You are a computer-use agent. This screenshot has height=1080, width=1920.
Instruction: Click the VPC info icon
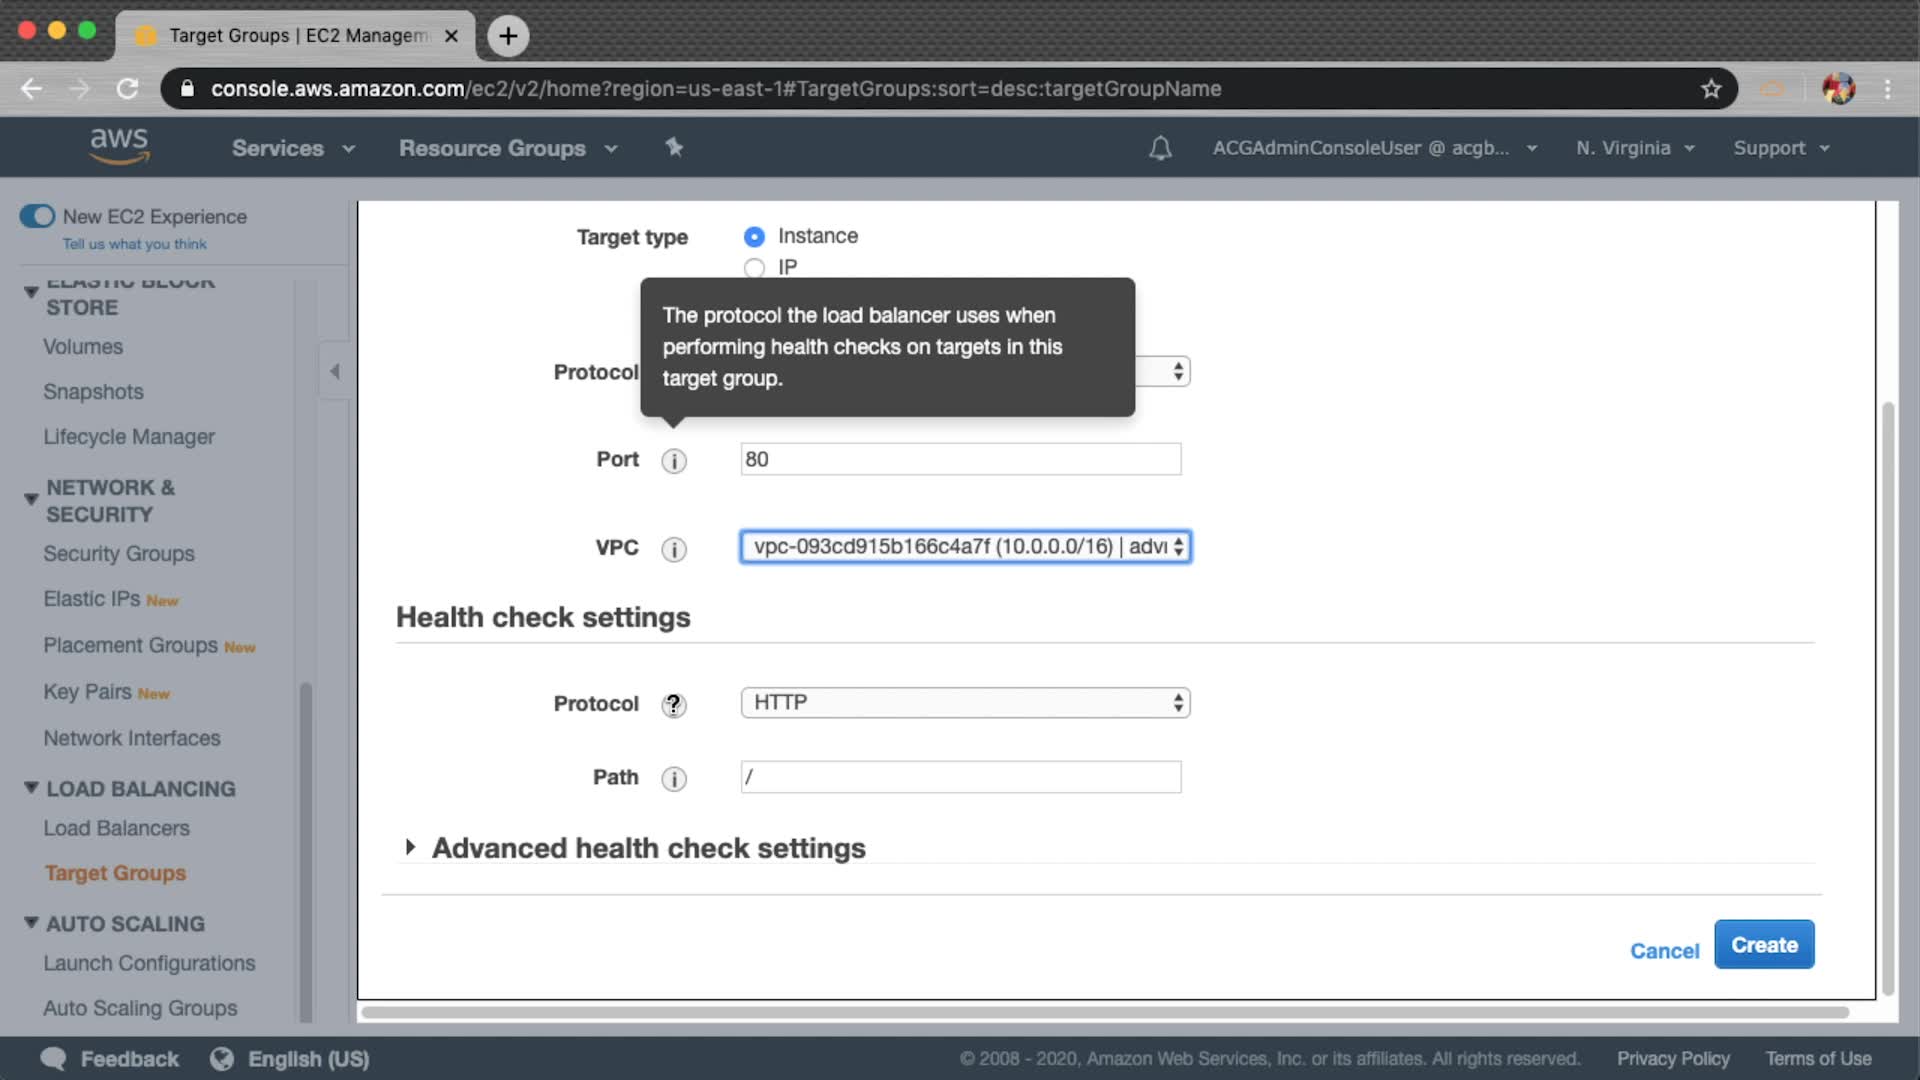(674, 549)
